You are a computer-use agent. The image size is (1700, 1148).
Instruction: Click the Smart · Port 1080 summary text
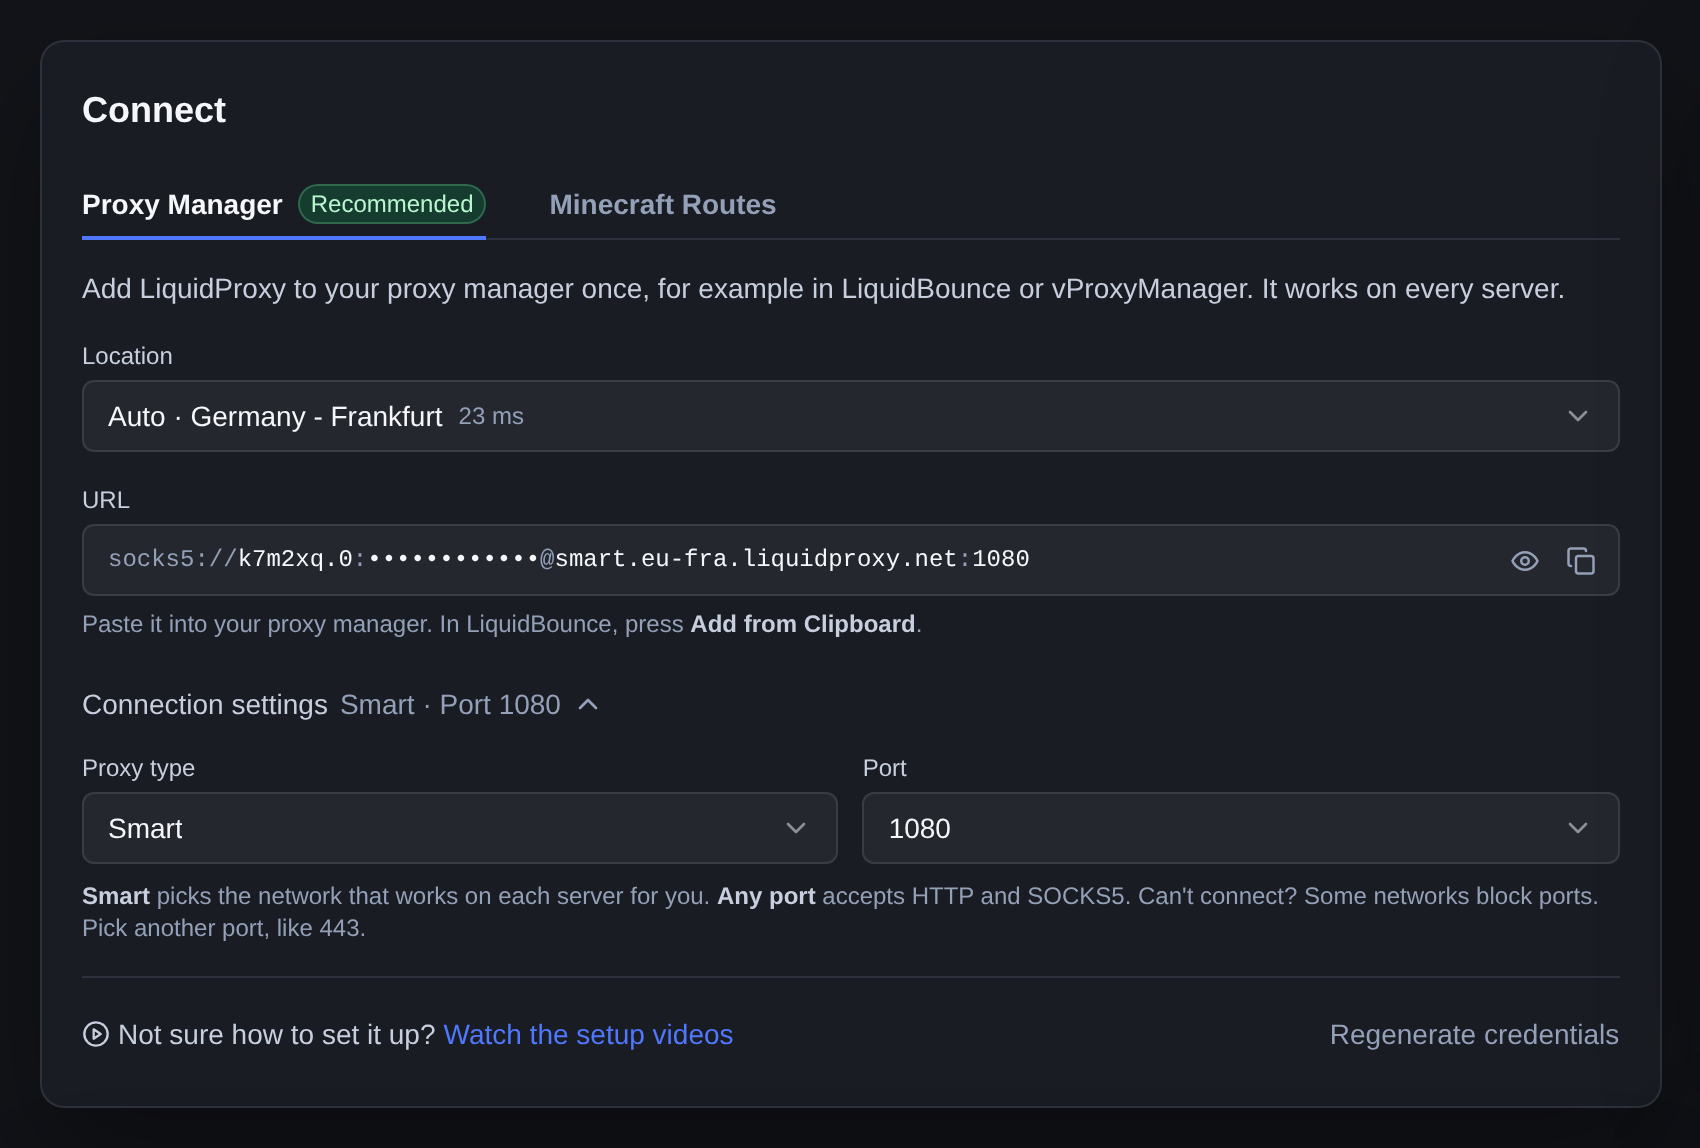[450, 705]
